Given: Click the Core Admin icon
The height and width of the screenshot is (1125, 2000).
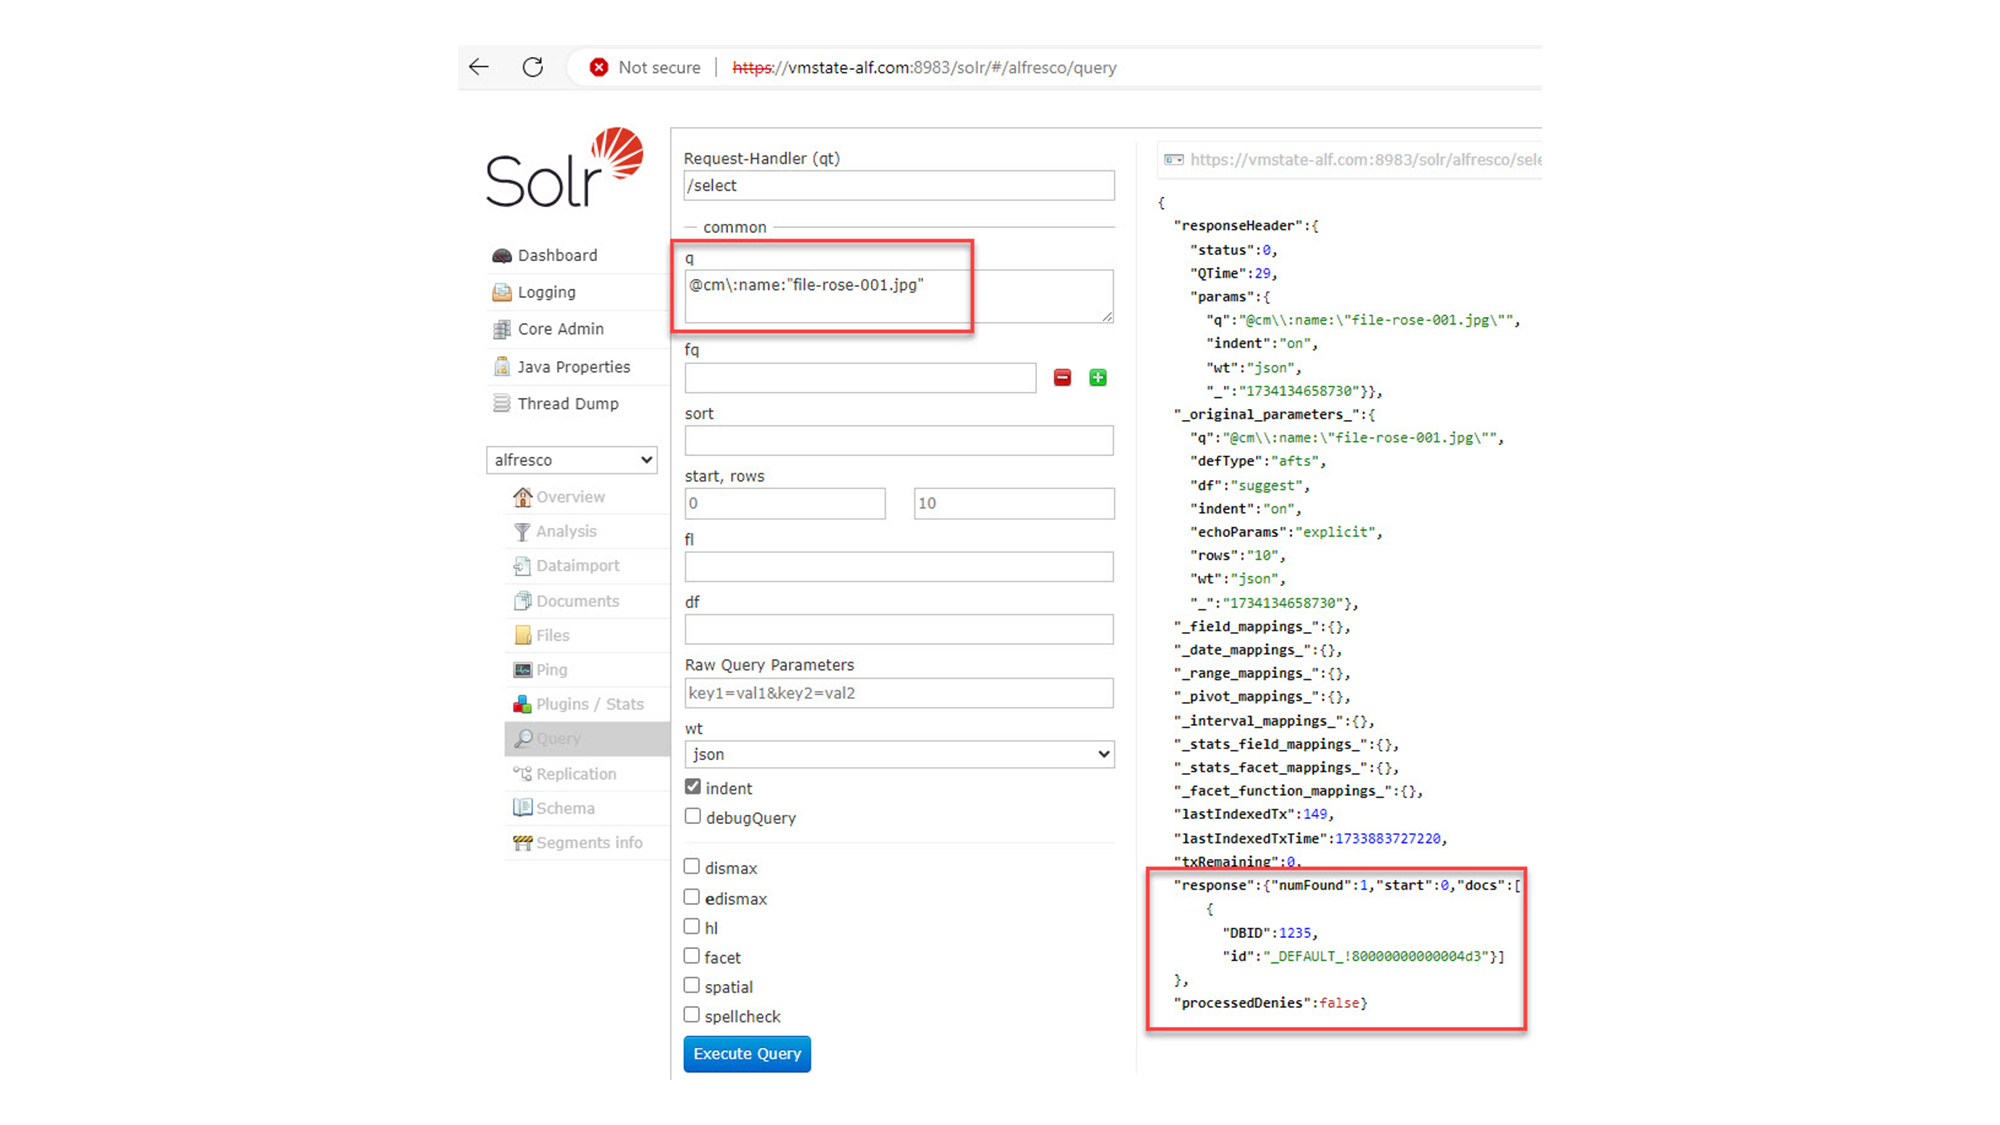Looking at the screenshot, I should click(502, 329).
